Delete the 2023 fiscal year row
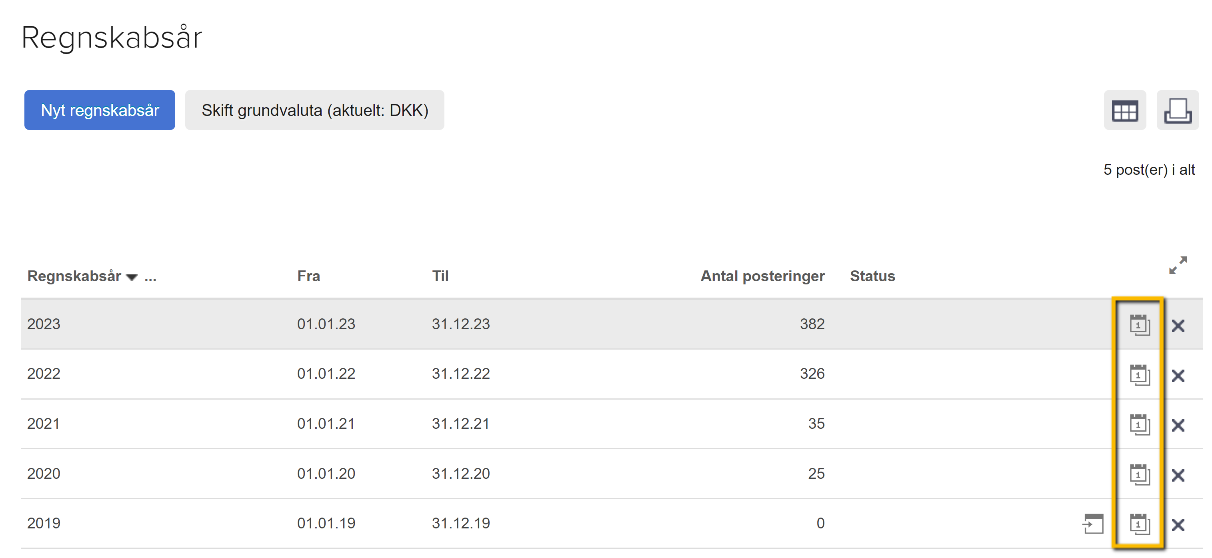Viewport: 1212px width, 558px height. [1178, 325]
